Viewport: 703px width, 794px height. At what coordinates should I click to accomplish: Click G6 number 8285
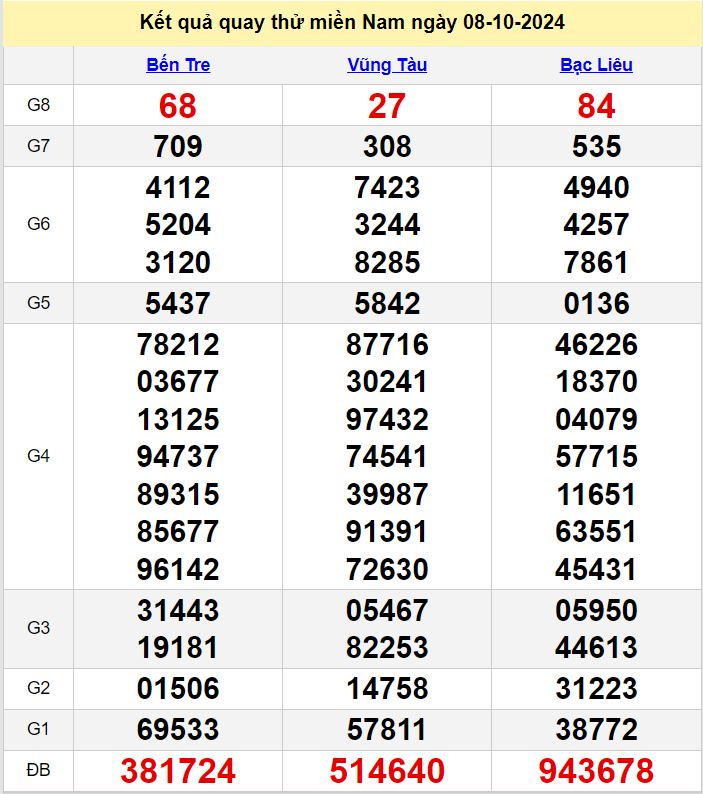pyautogui.click(x=387, y=262)
